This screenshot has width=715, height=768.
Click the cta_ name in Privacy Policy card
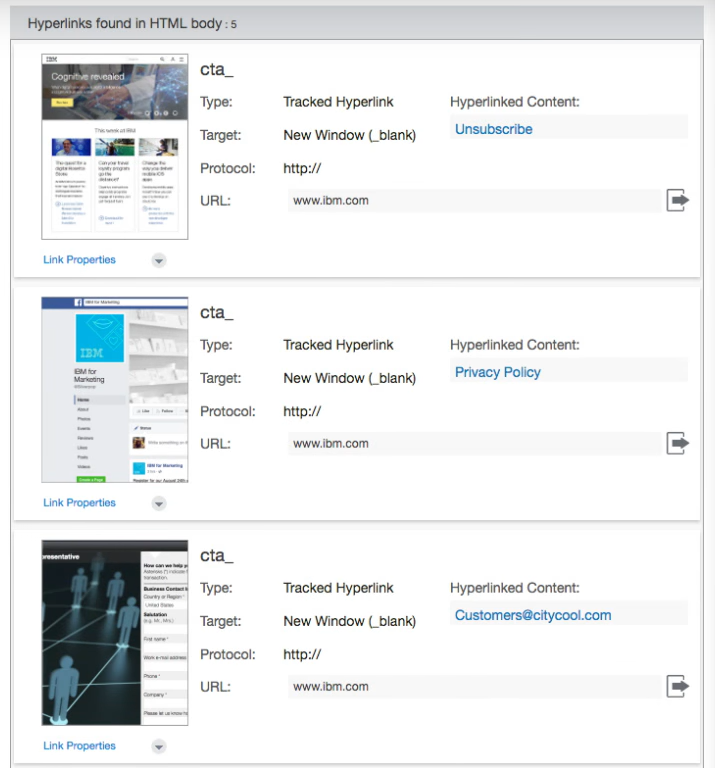pyautogui.click(x=216, y=312)
